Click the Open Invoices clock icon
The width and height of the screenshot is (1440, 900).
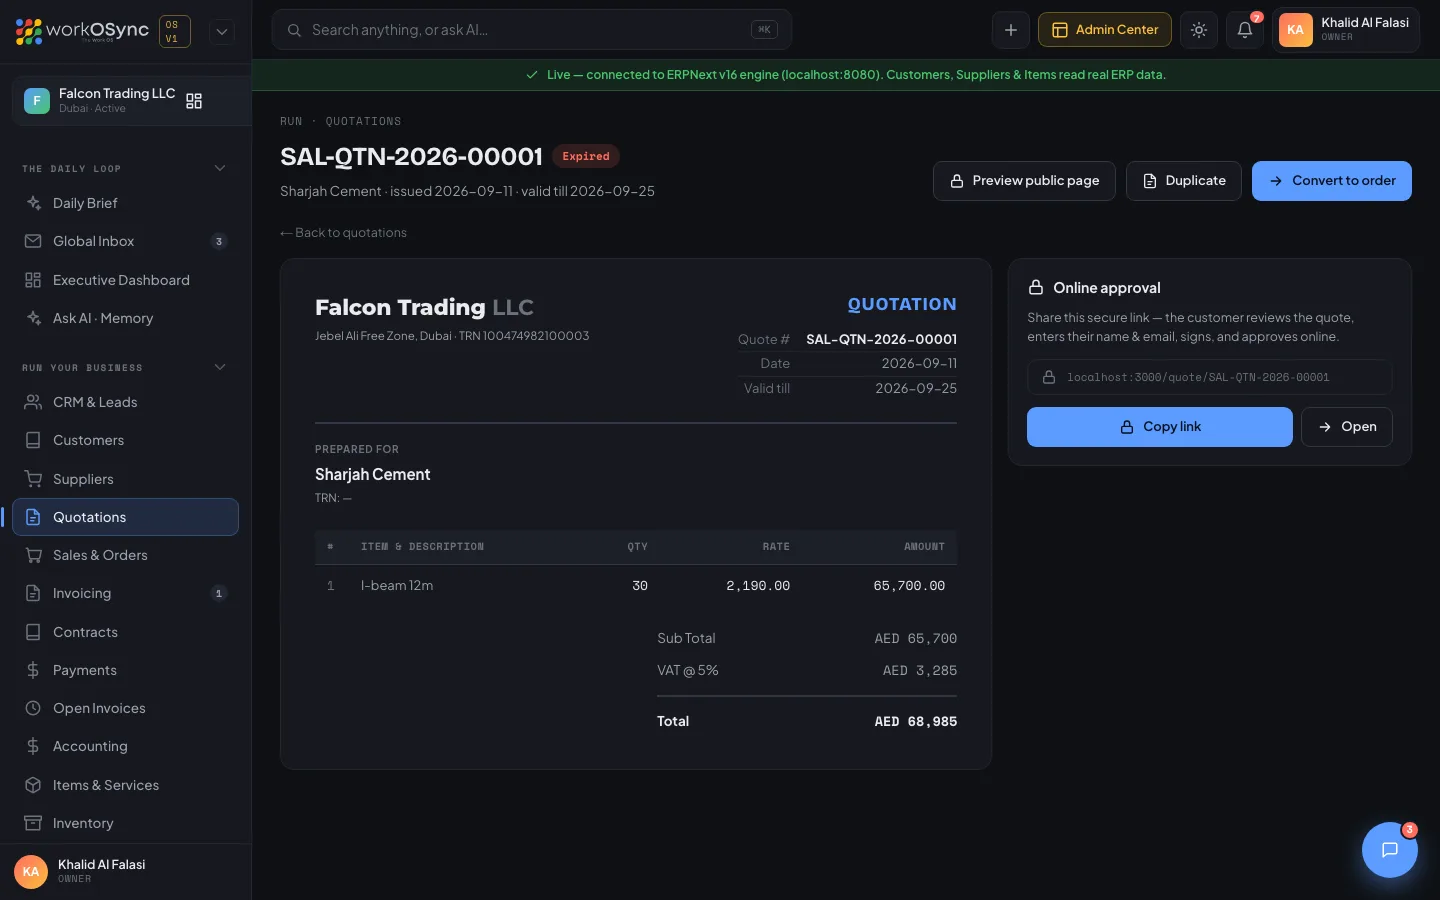[x=33, y=708]
